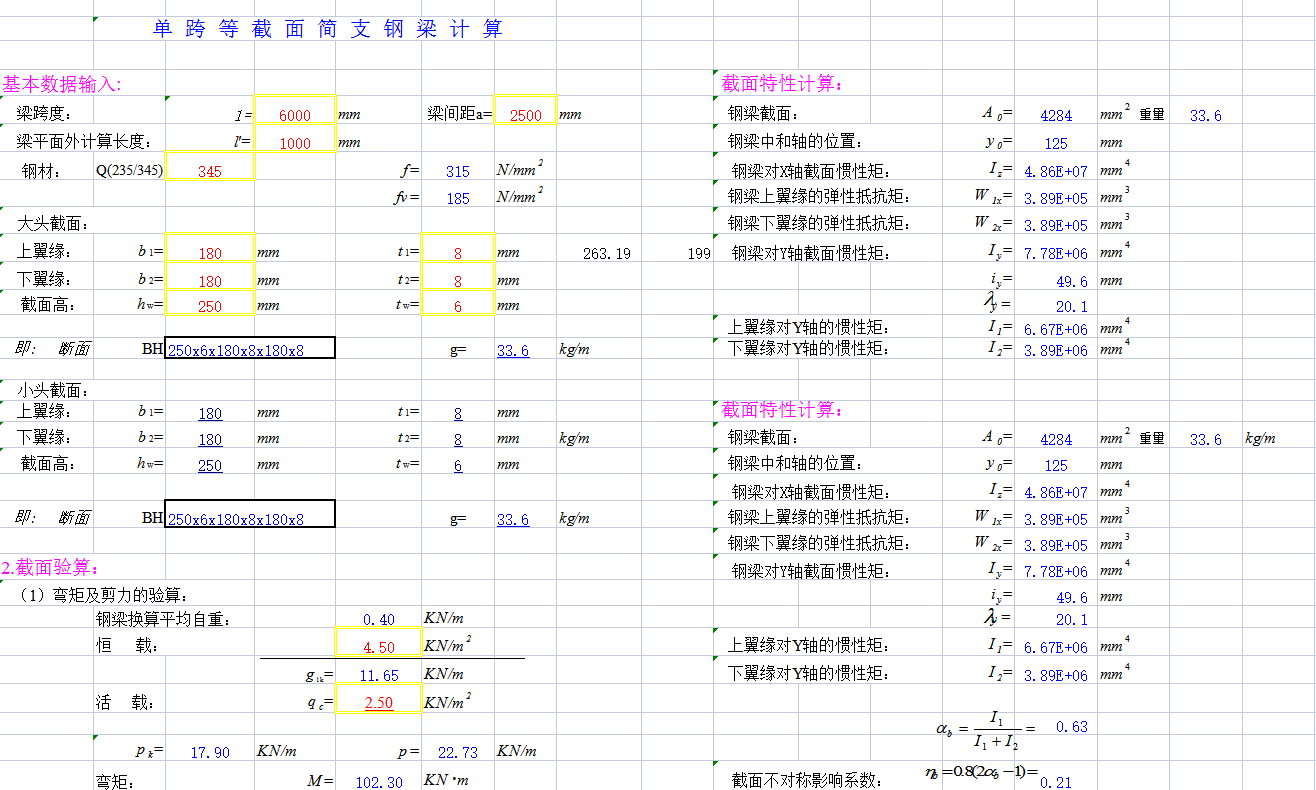Select the large-section web thickness tw cell 6
1316x790 pixels.
coord(457,306)
